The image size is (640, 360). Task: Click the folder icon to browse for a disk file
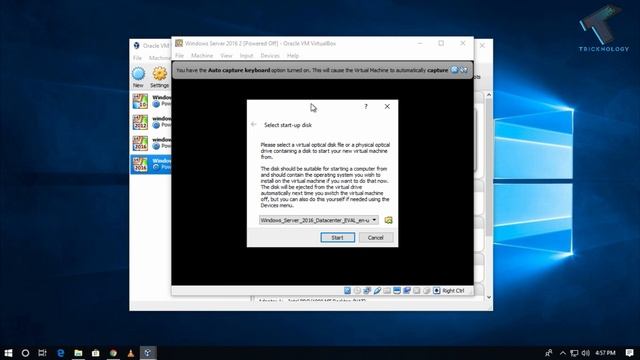388,220
